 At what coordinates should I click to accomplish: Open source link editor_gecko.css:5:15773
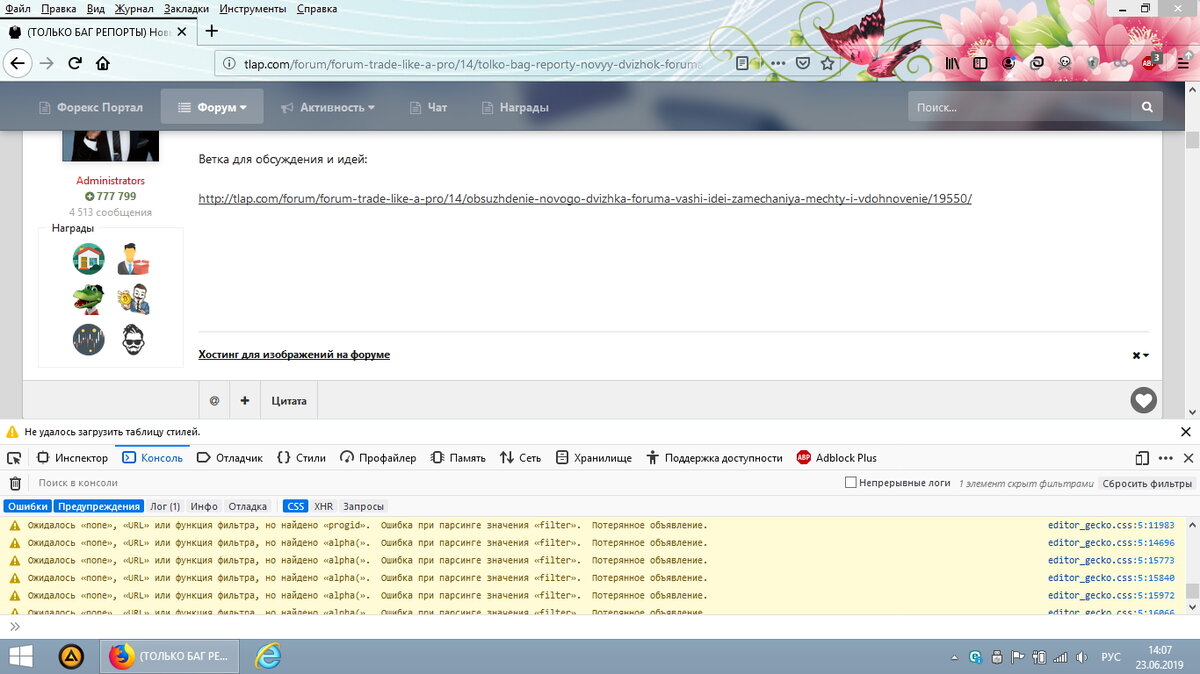[1111, 560]
